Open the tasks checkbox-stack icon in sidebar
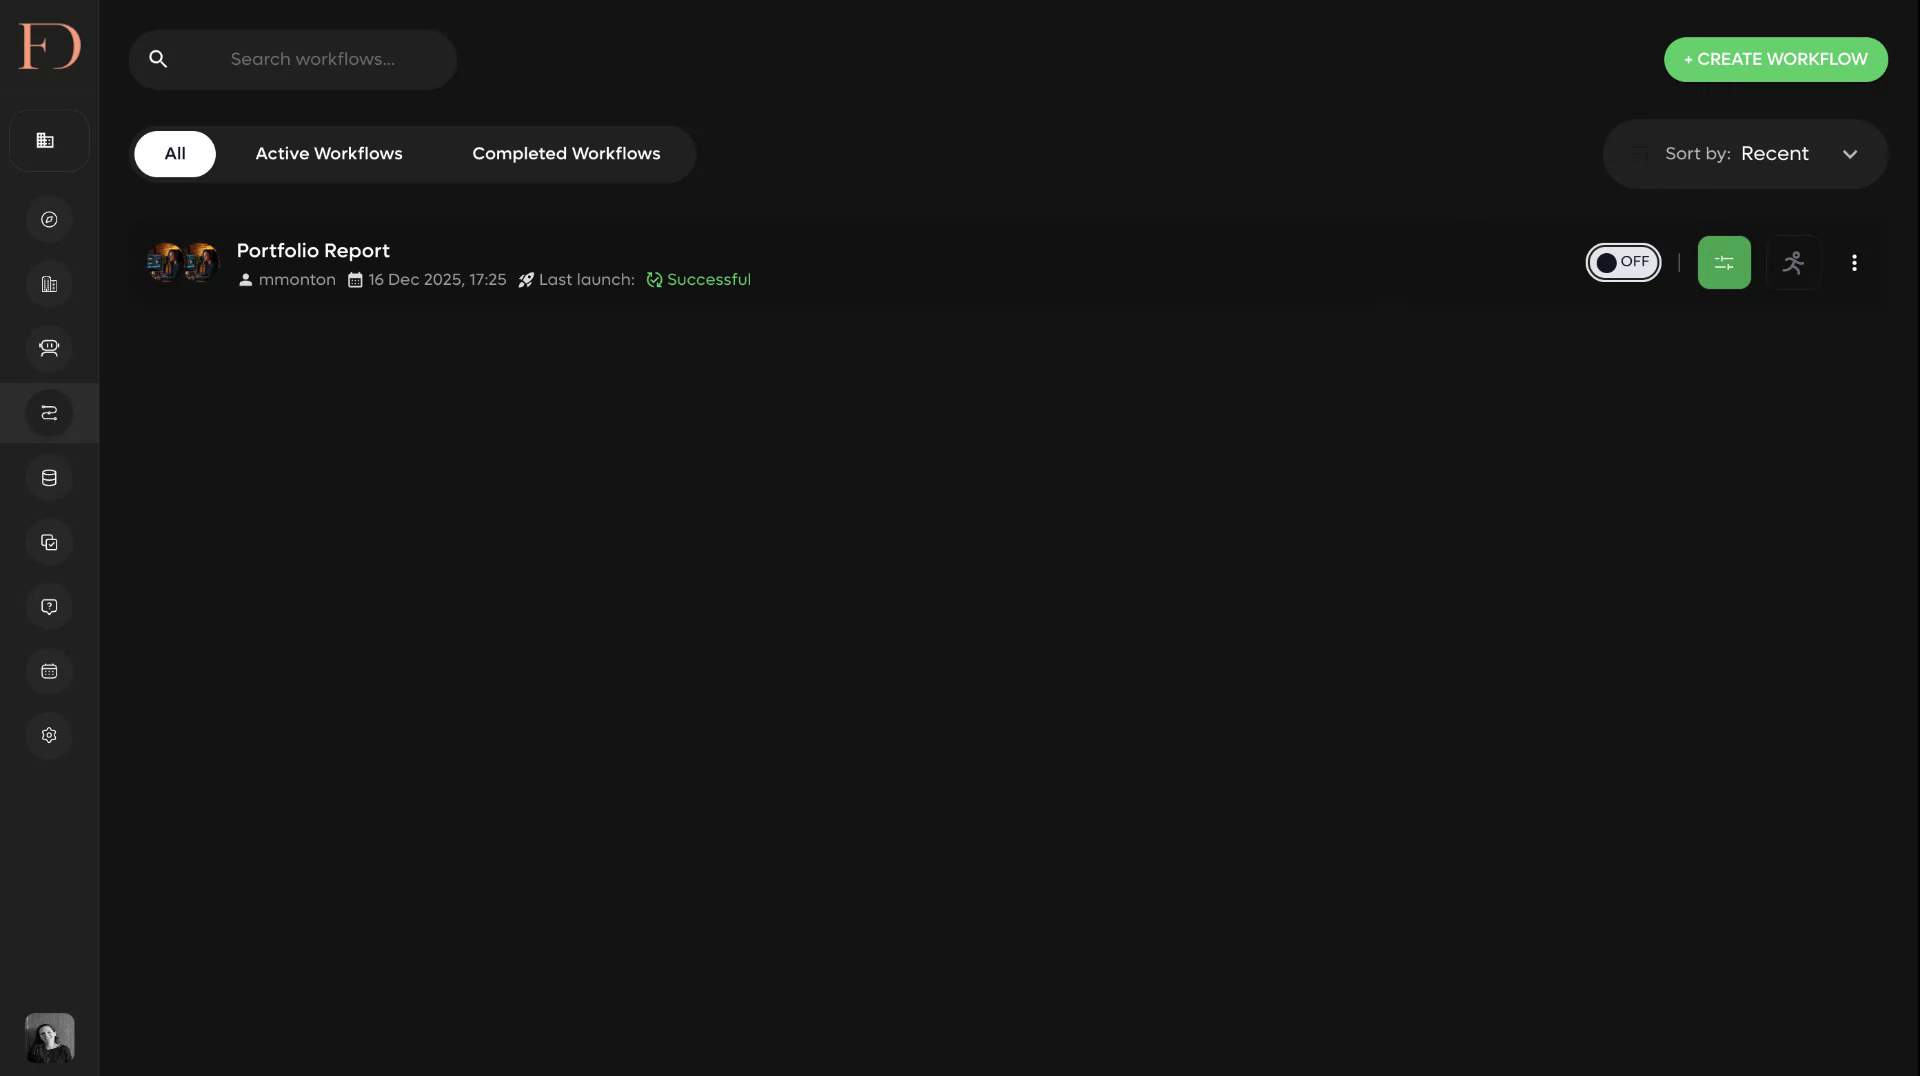Screen dimensions: 1920x1076 tap(49, 542)
